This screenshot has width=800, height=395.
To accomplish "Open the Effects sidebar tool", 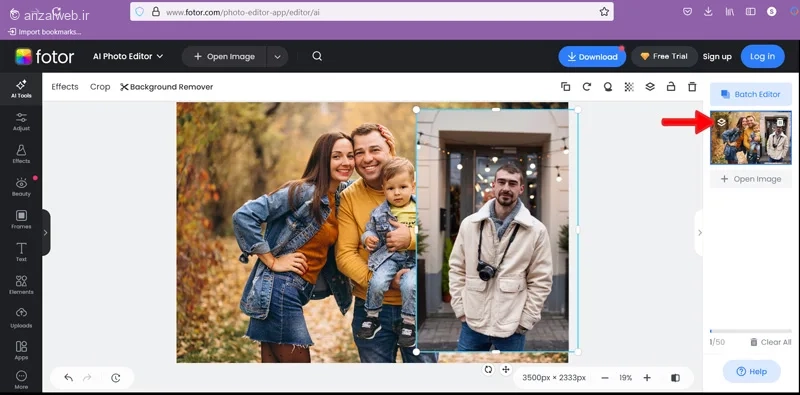I will 21,154.
